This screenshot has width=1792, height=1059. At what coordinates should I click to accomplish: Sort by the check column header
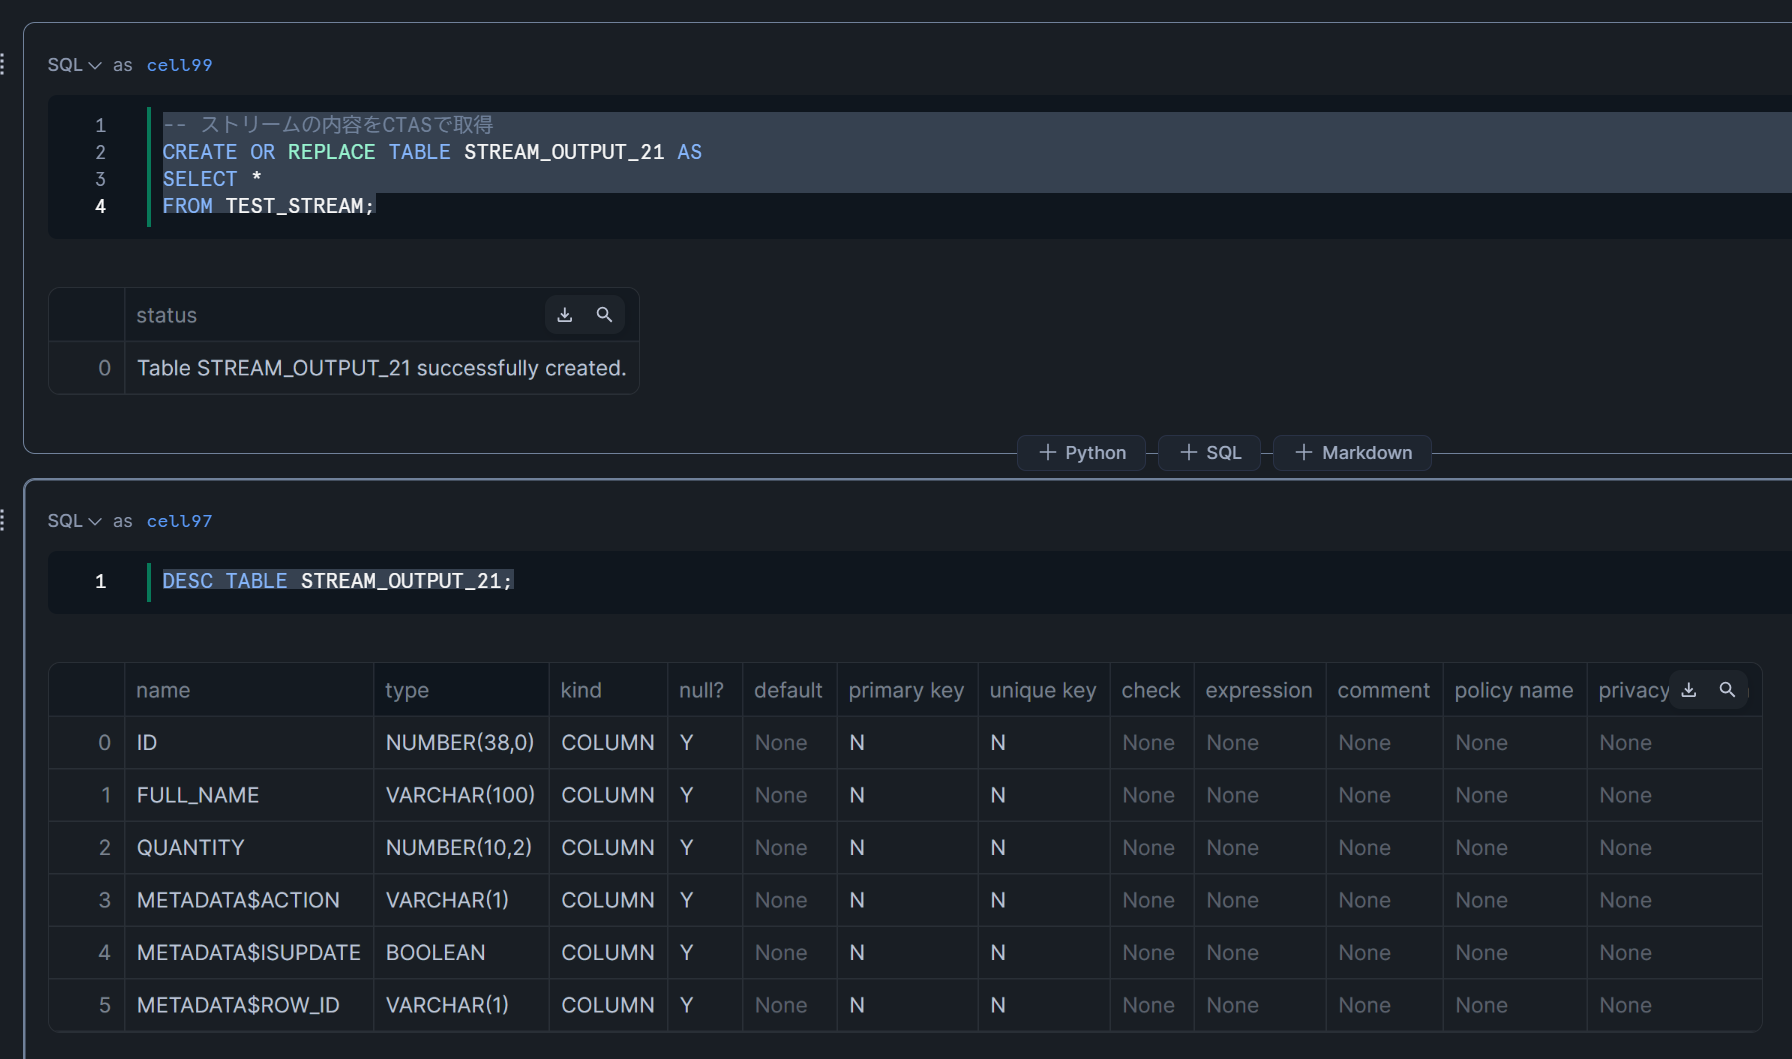1151,690
